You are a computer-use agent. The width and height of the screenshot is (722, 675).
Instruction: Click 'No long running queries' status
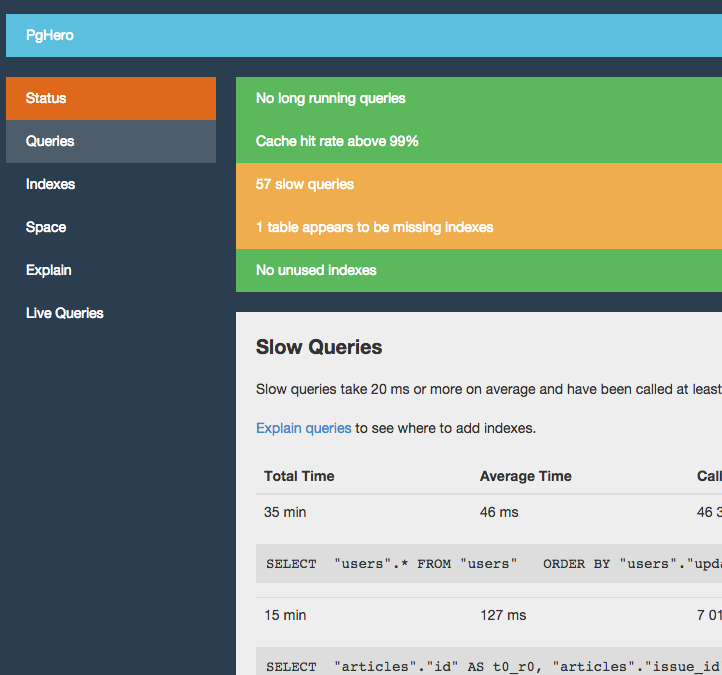point(479,99)
